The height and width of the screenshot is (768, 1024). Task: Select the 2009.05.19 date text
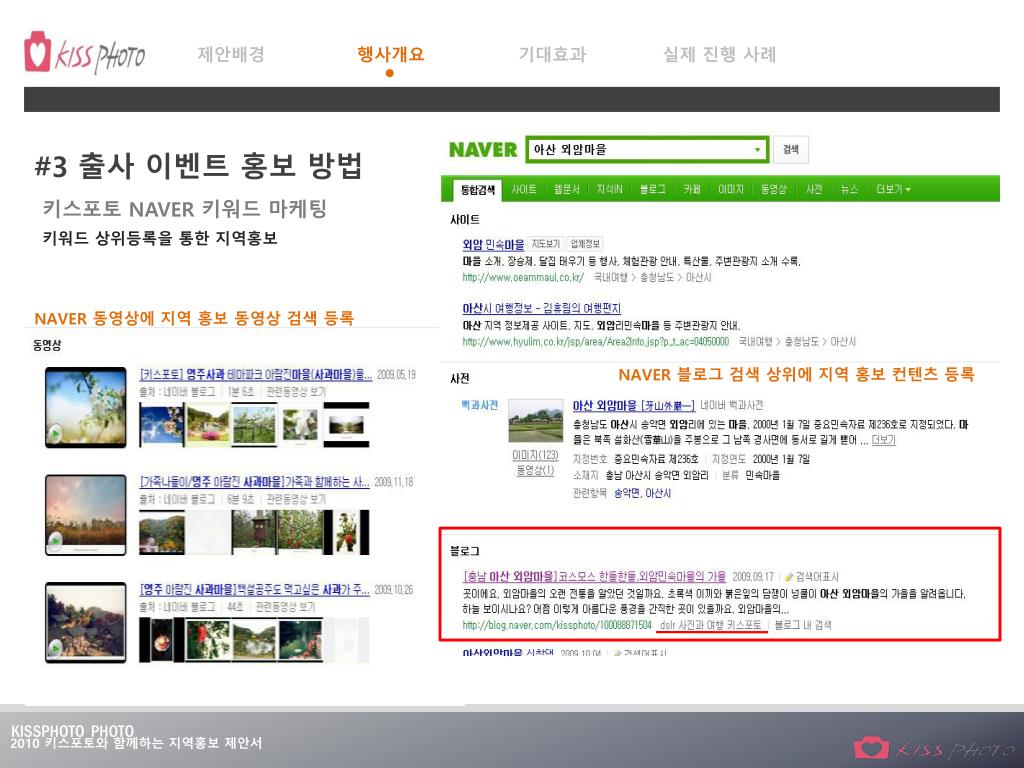point(396,375)
